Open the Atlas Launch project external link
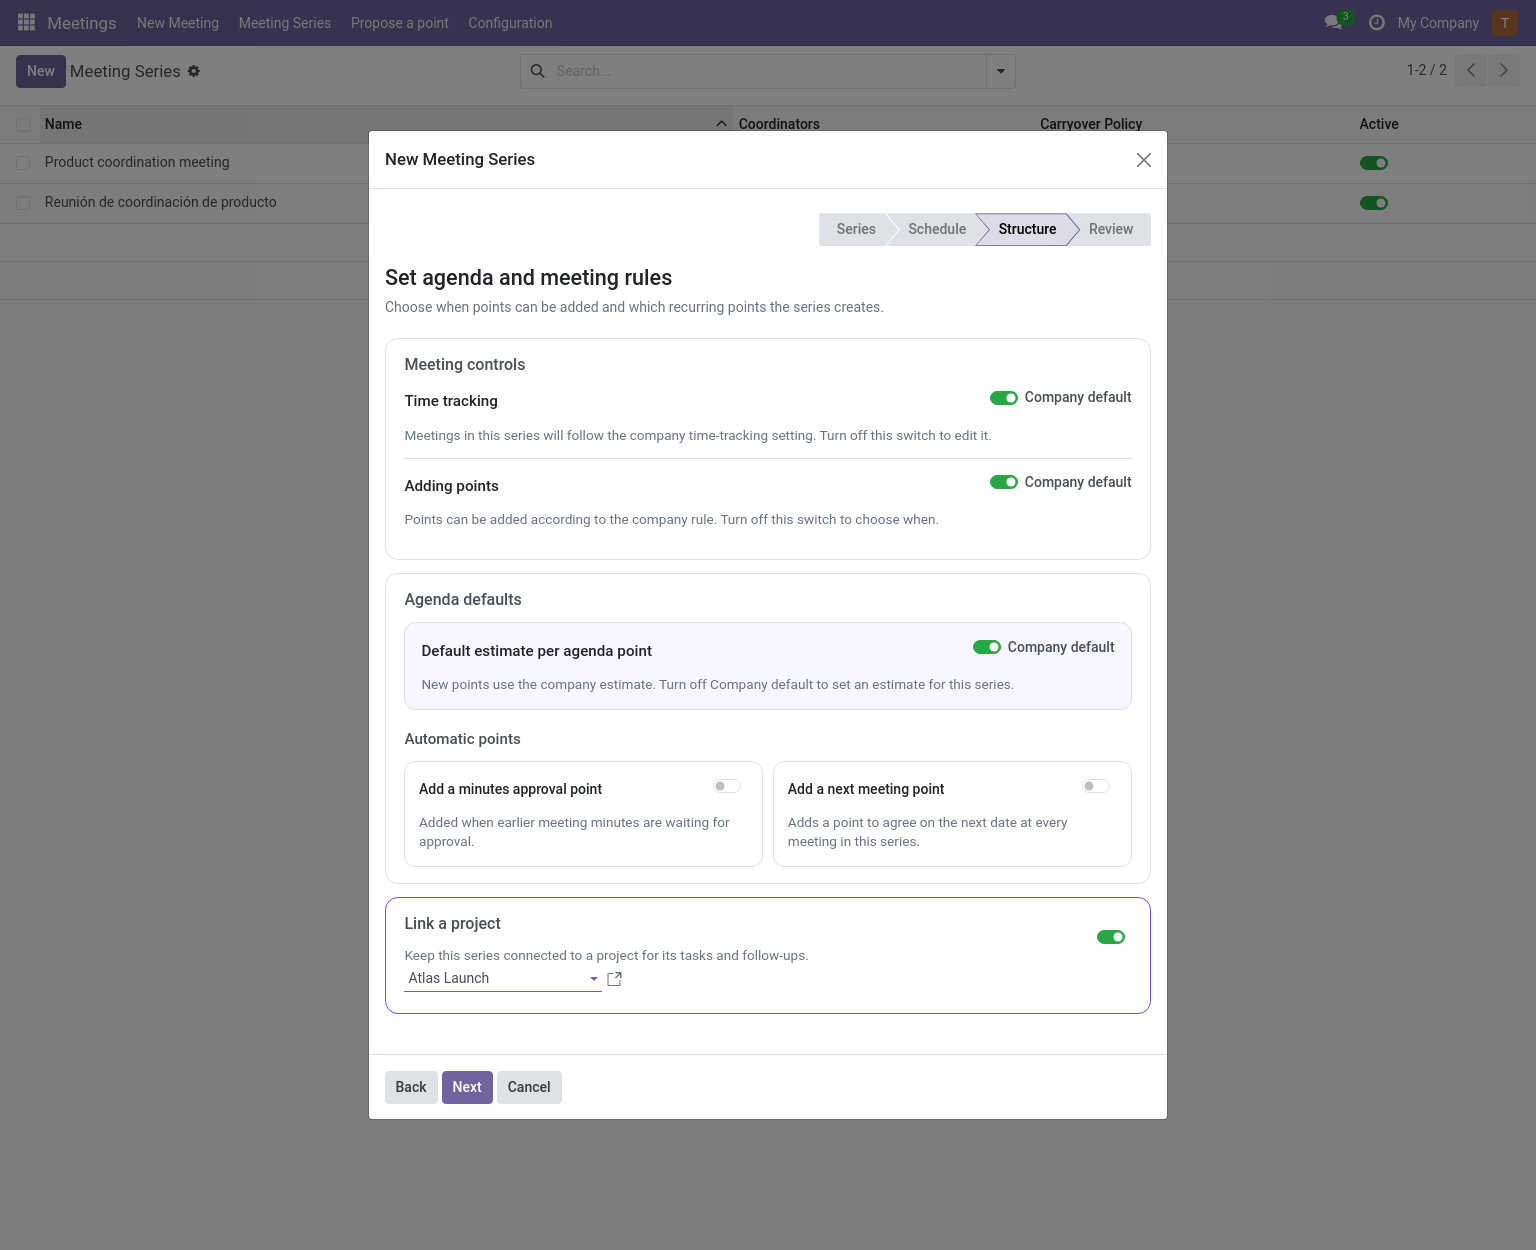This screenshot has height=1250, width=1536. click(615, 979)
